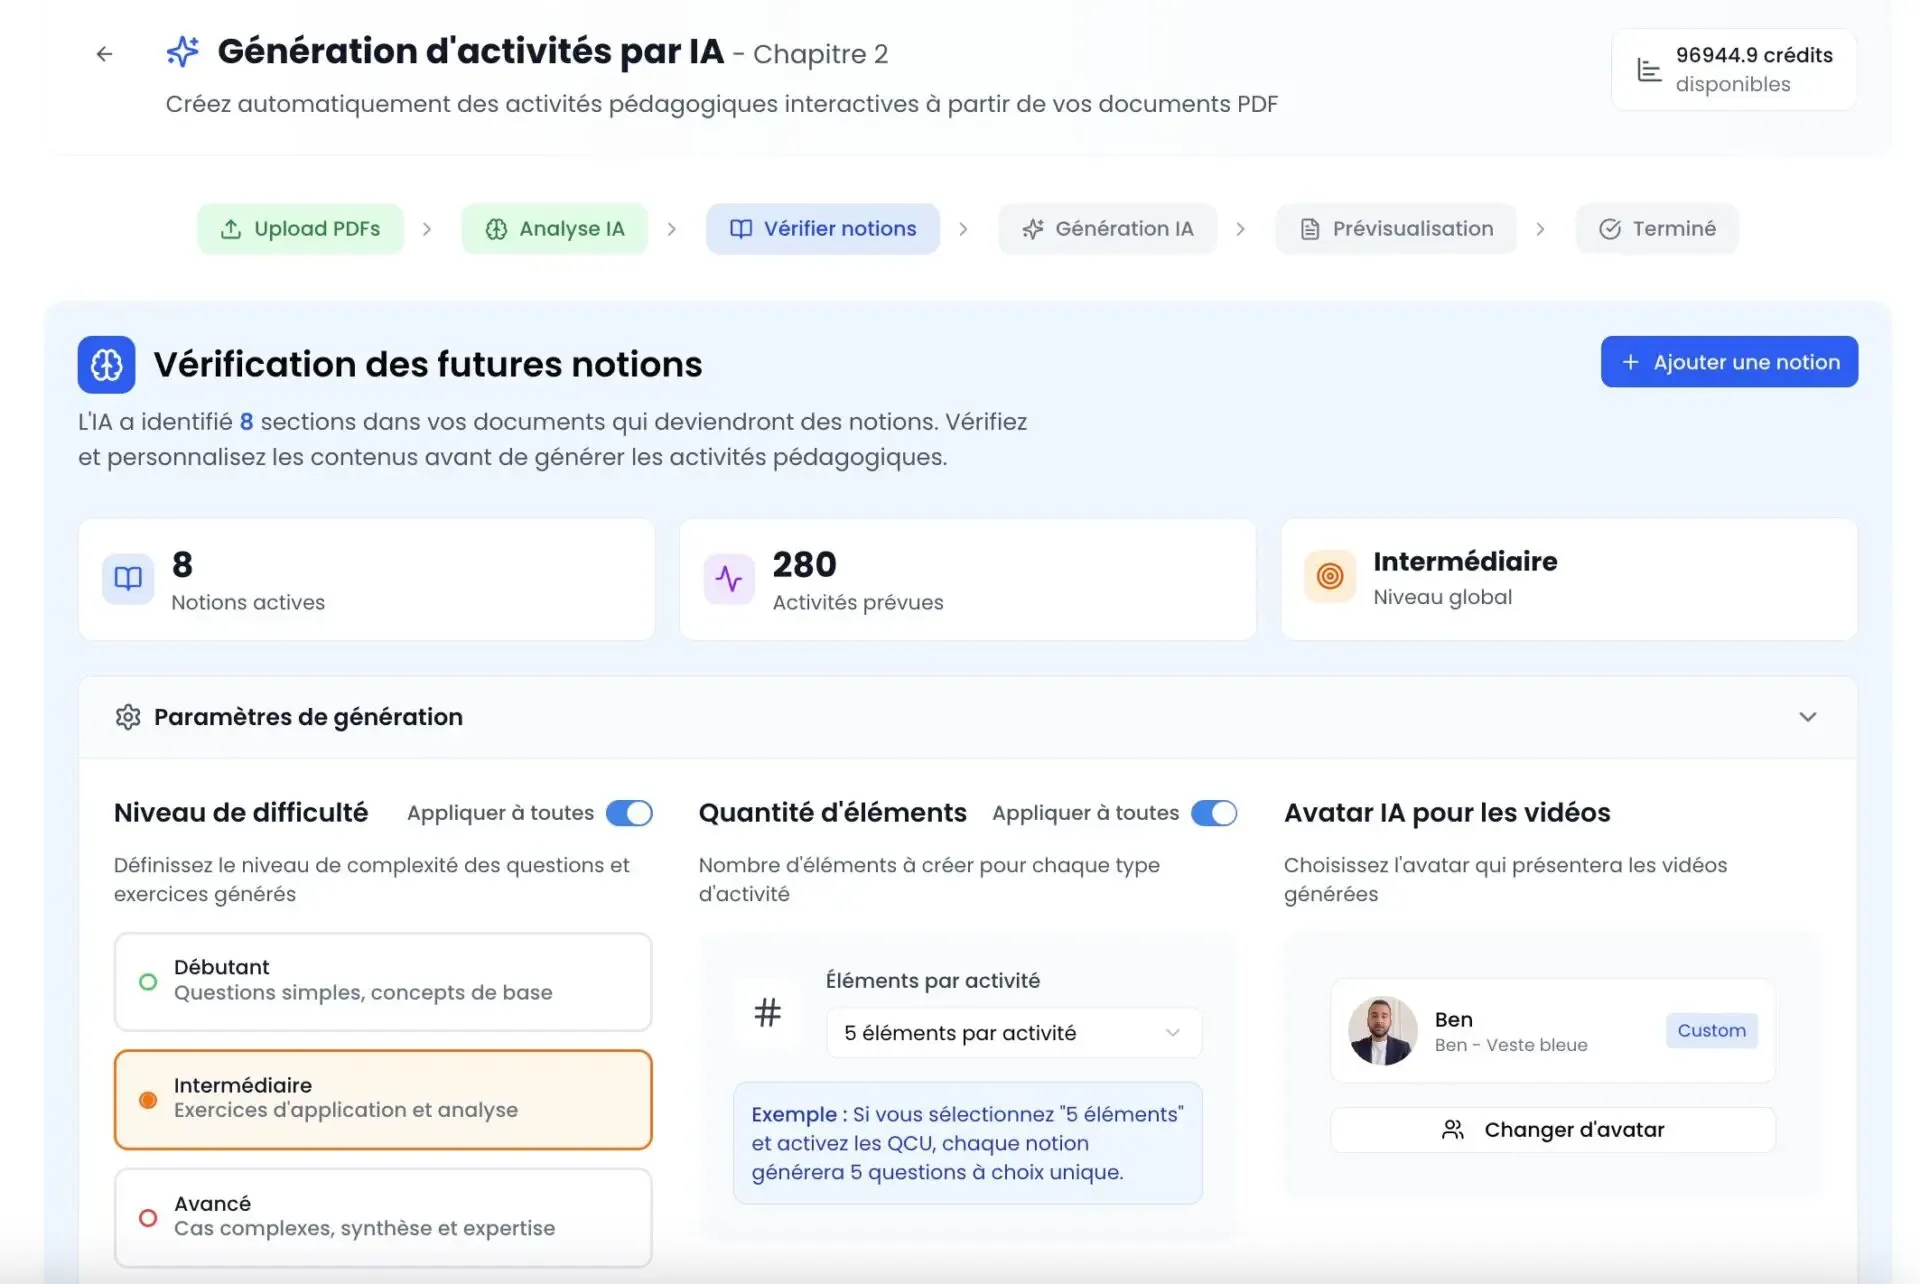The width and height of the screenshot is (1920, 1284).
Task: Click the credits bar-chart icon
Action: tap(1649, 68)
